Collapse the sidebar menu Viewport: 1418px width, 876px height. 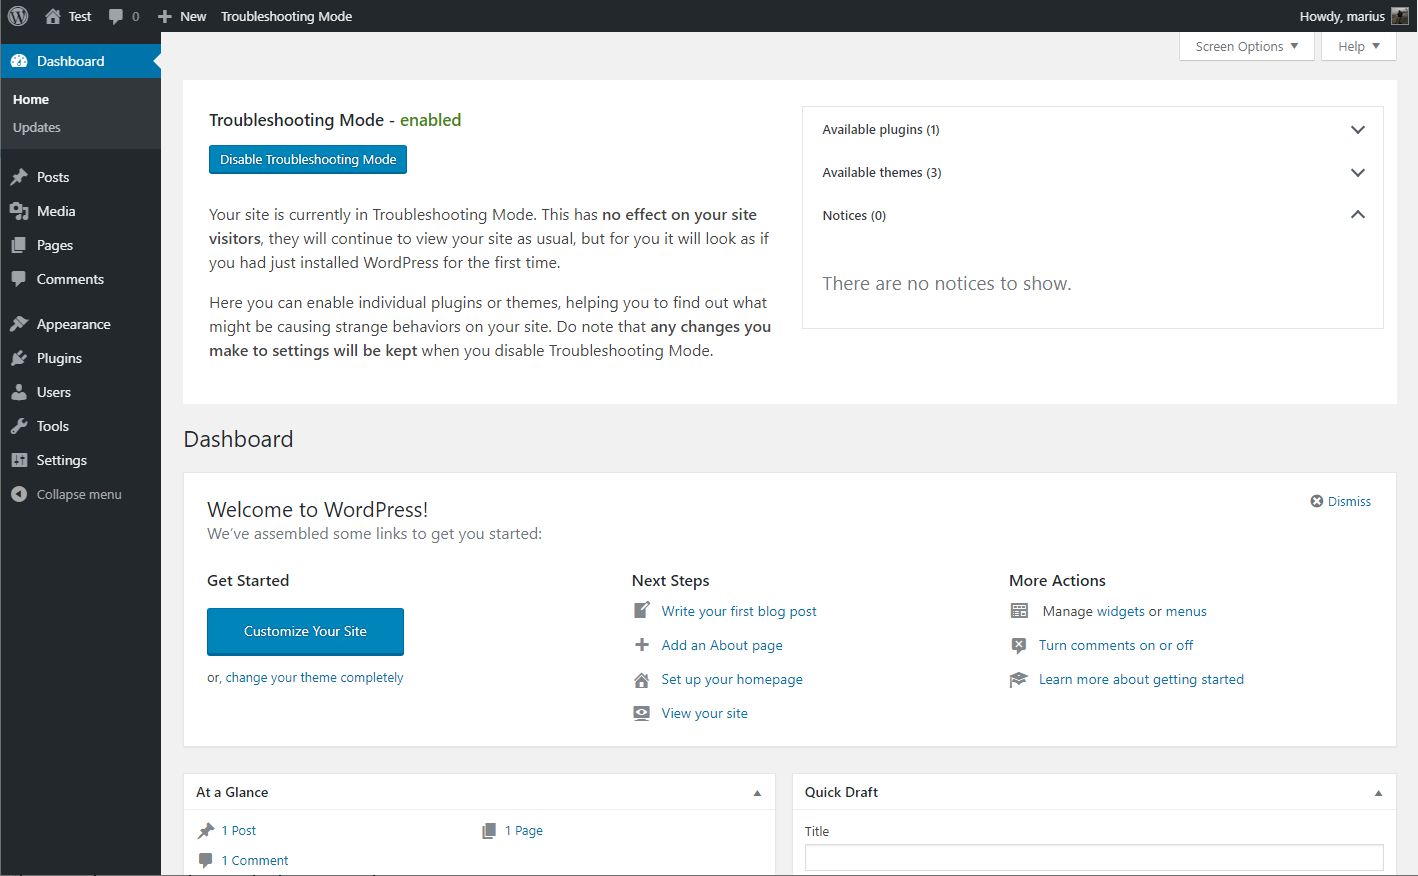pyautogui.click(x=66, y=494)
